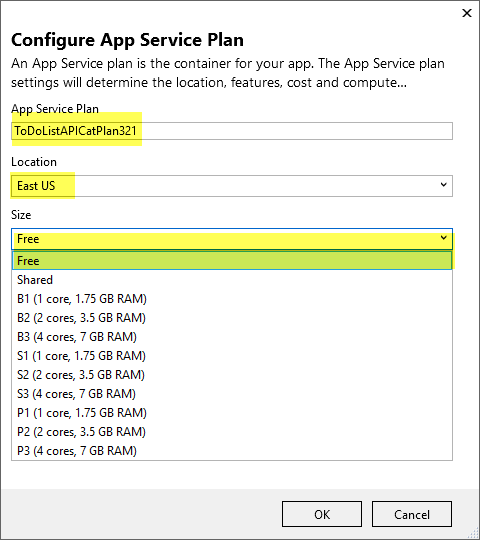
Task: Open the Location dropdown showing East US
Action: pyautogui.click(x=232, y=186)
